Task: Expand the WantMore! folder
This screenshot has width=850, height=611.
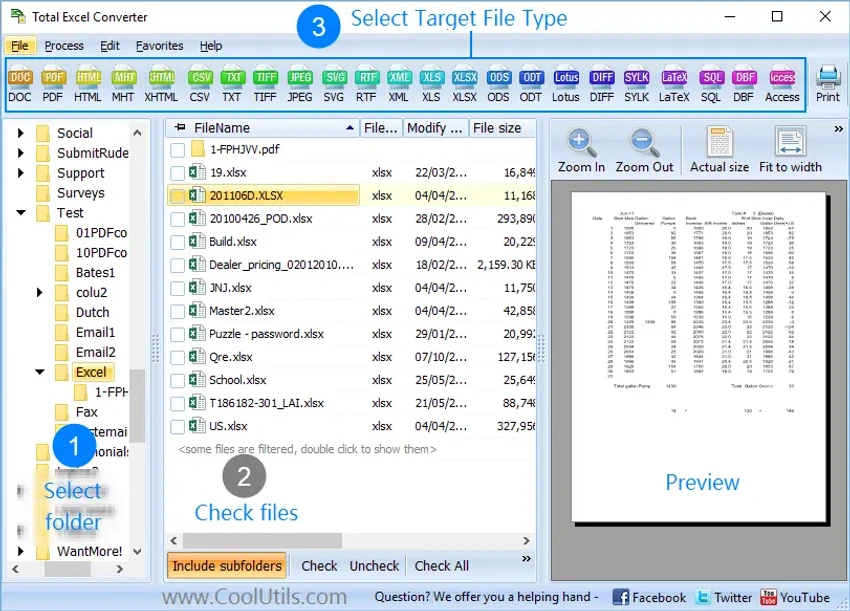Action: pos(21,551)
